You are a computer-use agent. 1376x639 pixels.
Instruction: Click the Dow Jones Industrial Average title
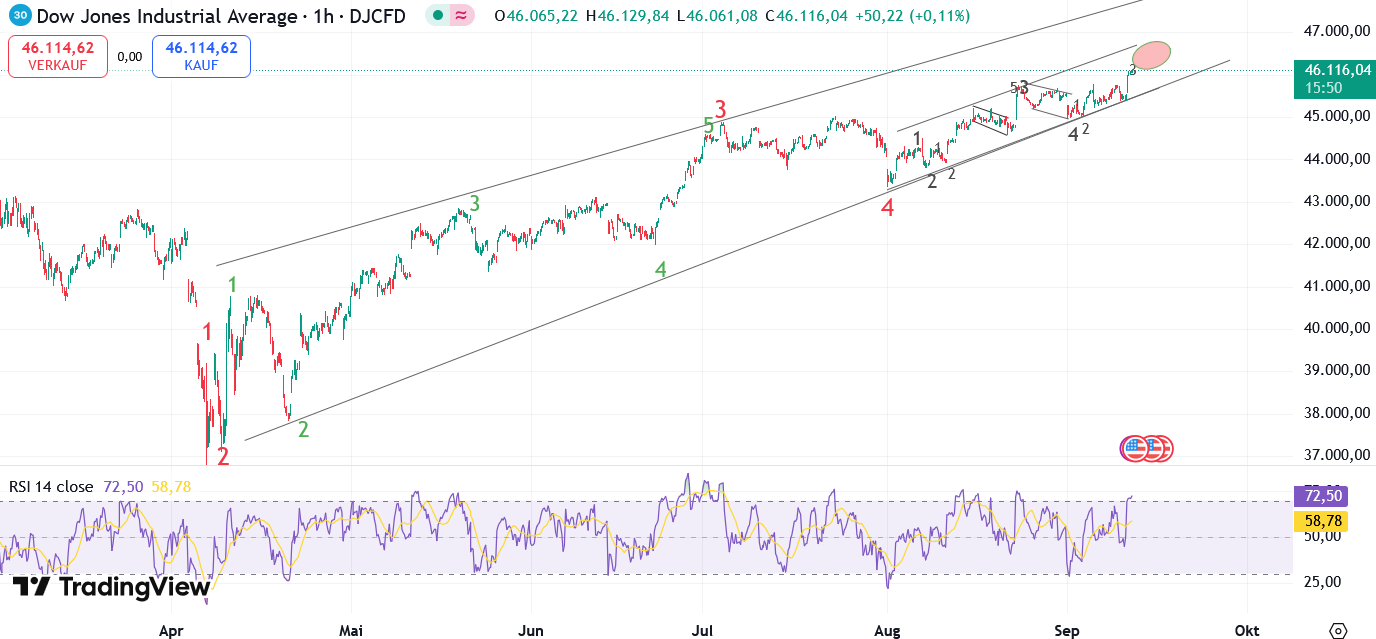(168, 16)
